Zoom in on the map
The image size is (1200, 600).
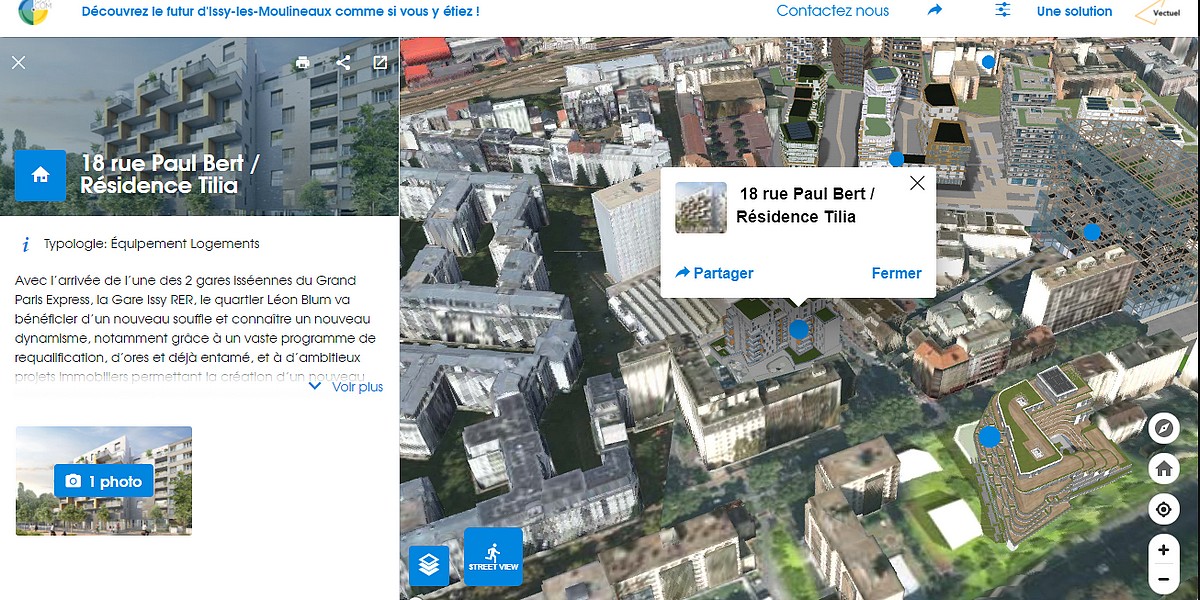[1163, 550]
